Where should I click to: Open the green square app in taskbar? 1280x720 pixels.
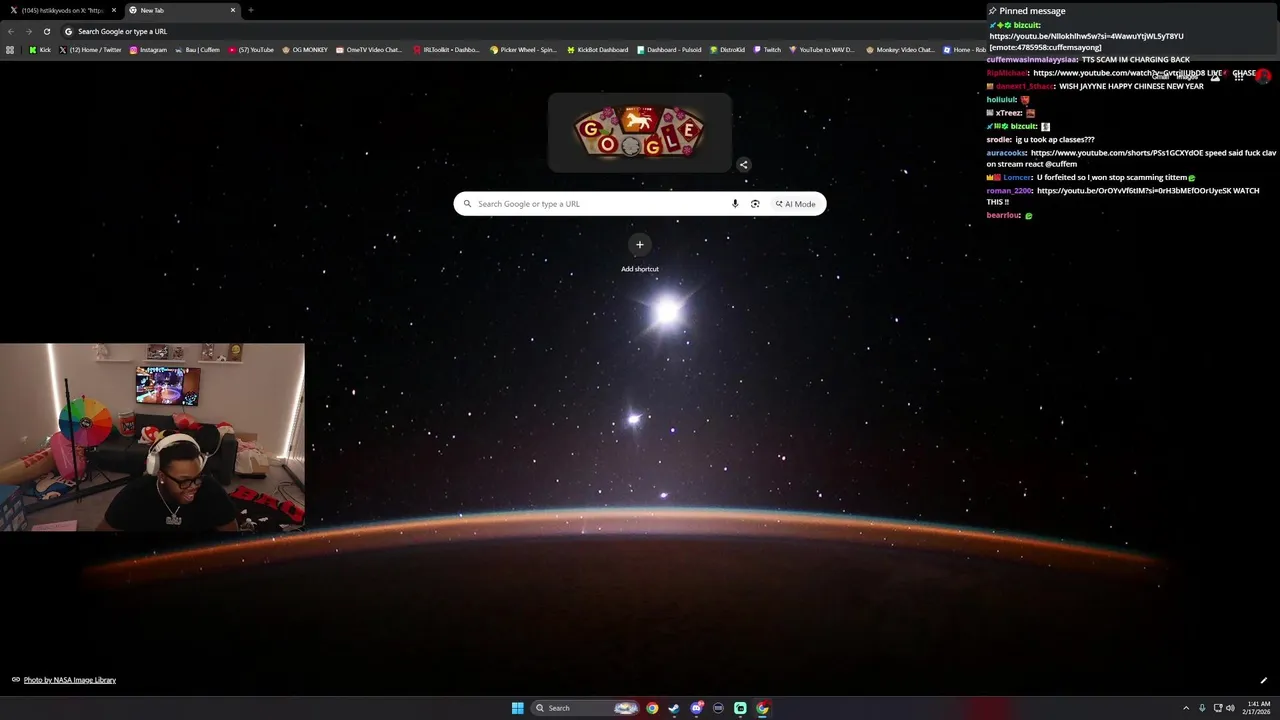tap(740, 708)
